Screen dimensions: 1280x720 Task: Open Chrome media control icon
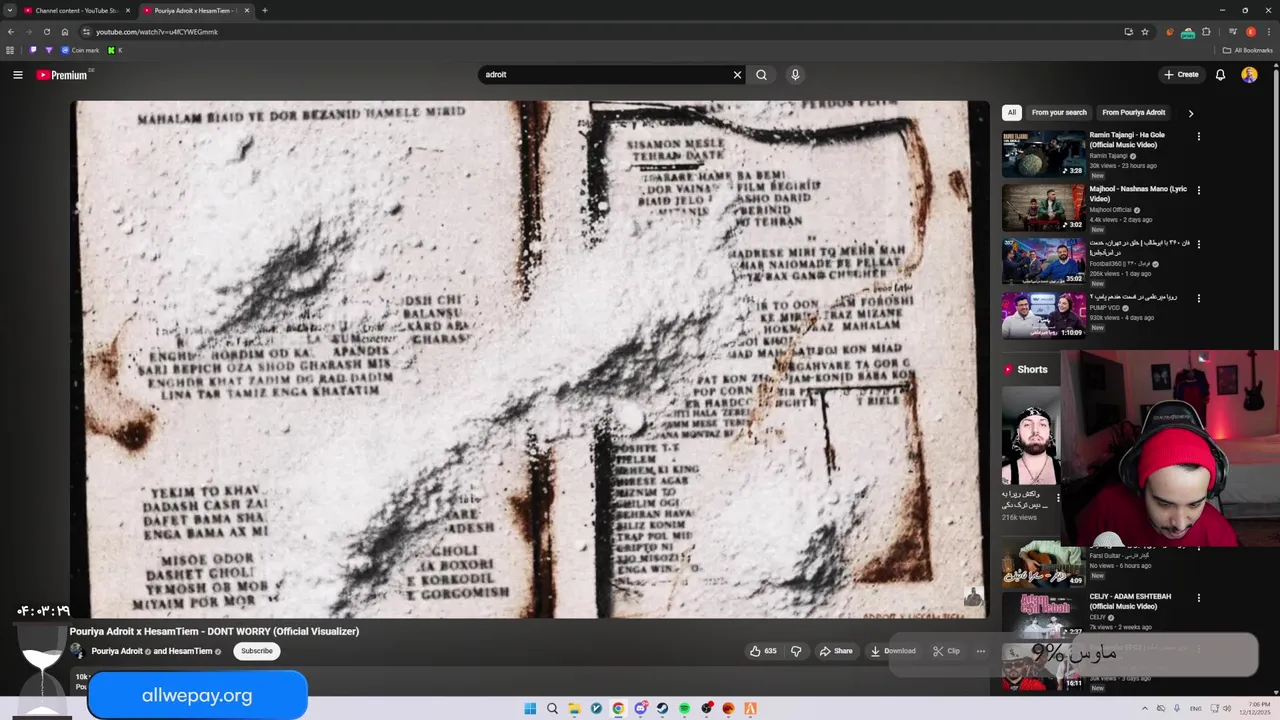(1232, 32)
